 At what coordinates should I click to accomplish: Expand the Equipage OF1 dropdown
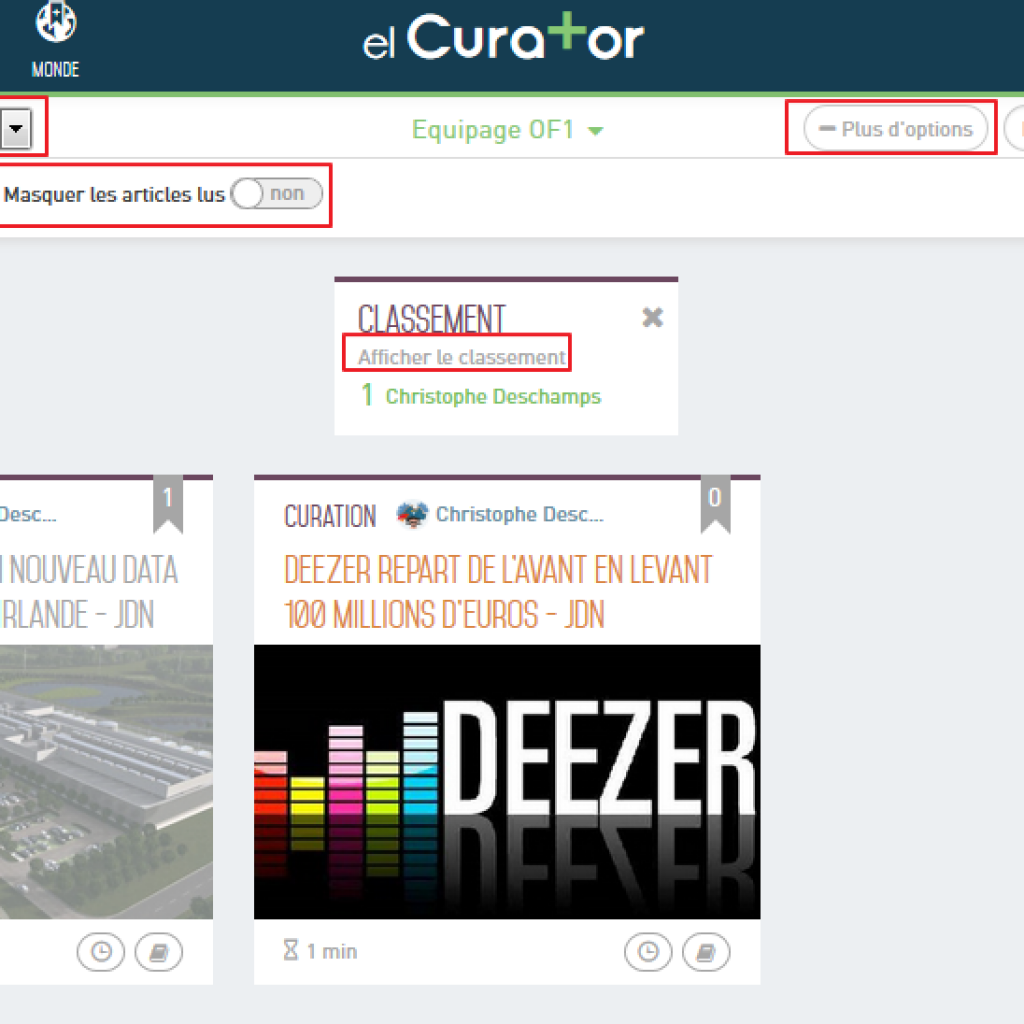click(x=507, y=129)
